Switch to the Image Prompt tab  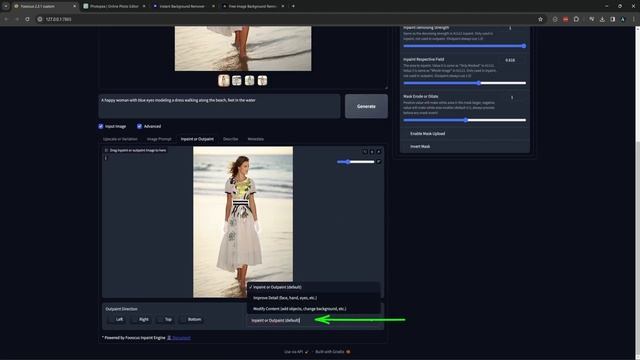[x=159, y=139]
